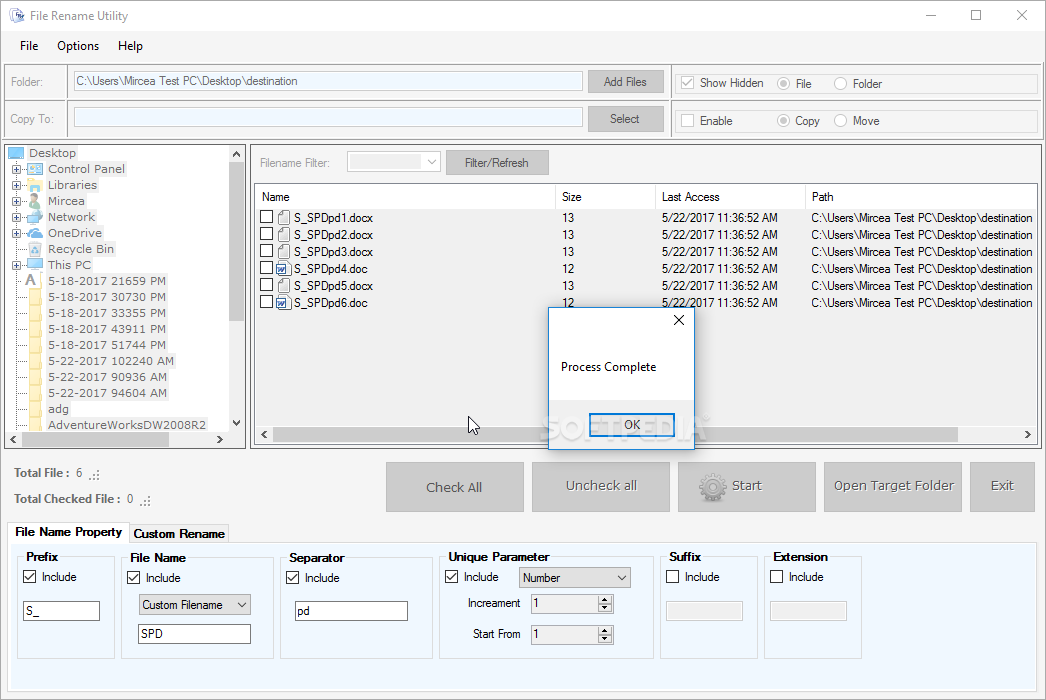Click the Filter/Refresh button
The image size is (1046, 700).
(x=497, y=163)
